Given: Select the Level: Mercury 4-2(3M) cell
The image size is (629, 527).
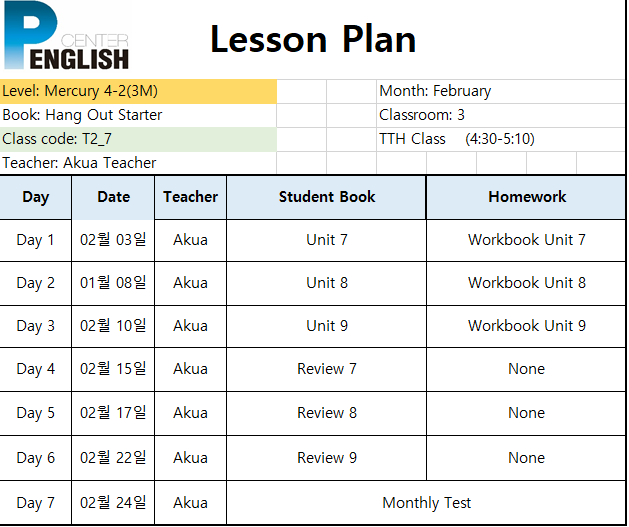Looking at the screenshot, I should [138, 91].
